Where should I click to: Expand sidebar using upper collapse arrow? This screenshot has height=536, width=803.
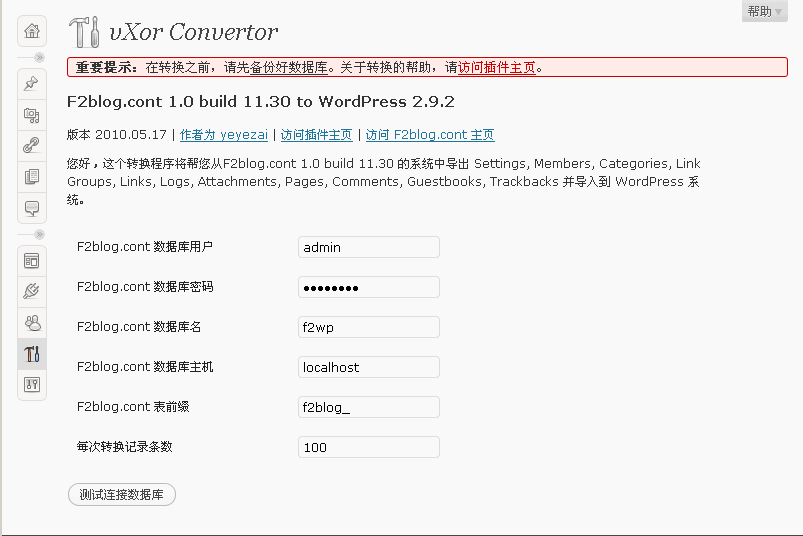click(x=39, y=57)
